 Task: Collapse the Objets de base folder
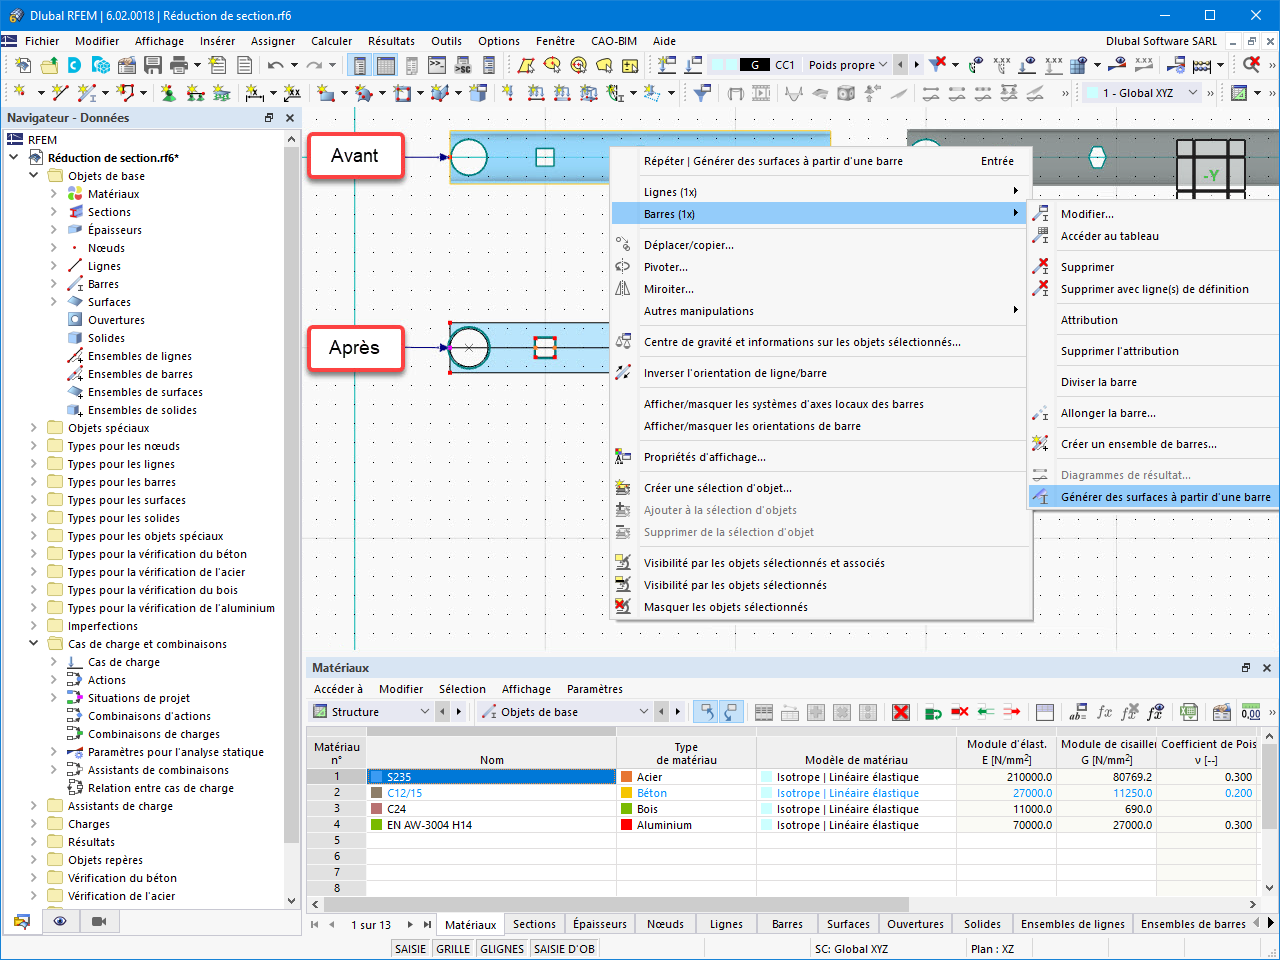(33, 176)
